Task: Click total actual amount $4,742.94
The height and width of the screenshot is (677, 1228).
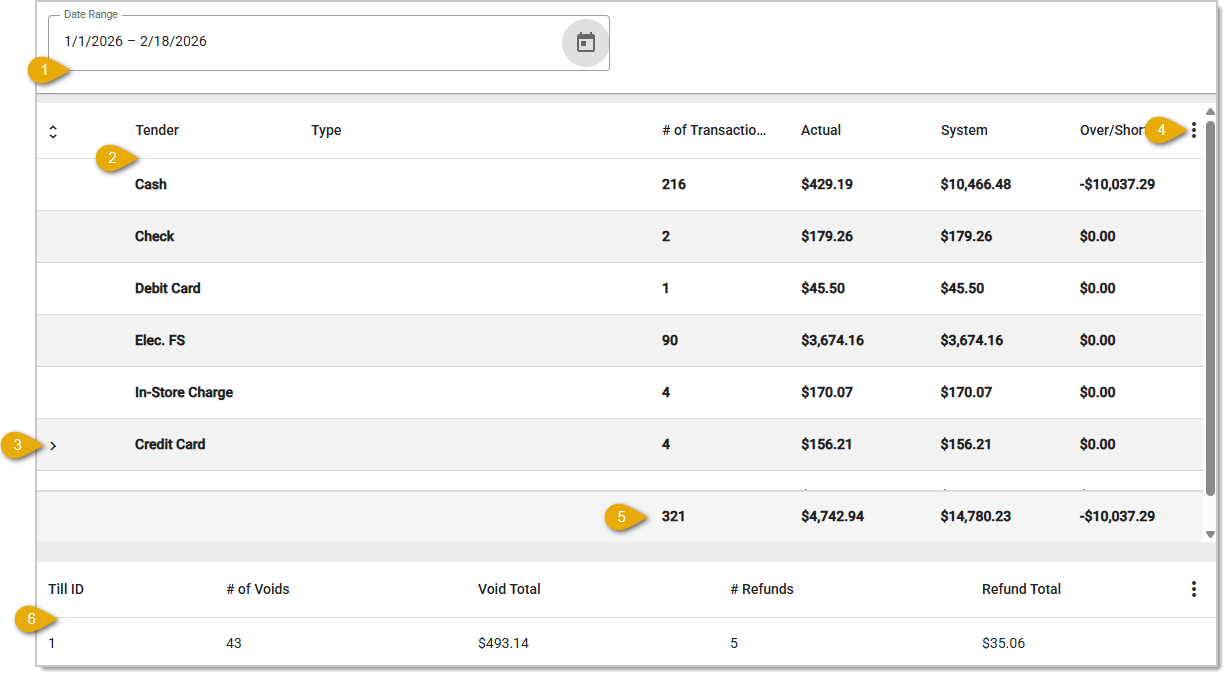Action: tap(833, 517)
